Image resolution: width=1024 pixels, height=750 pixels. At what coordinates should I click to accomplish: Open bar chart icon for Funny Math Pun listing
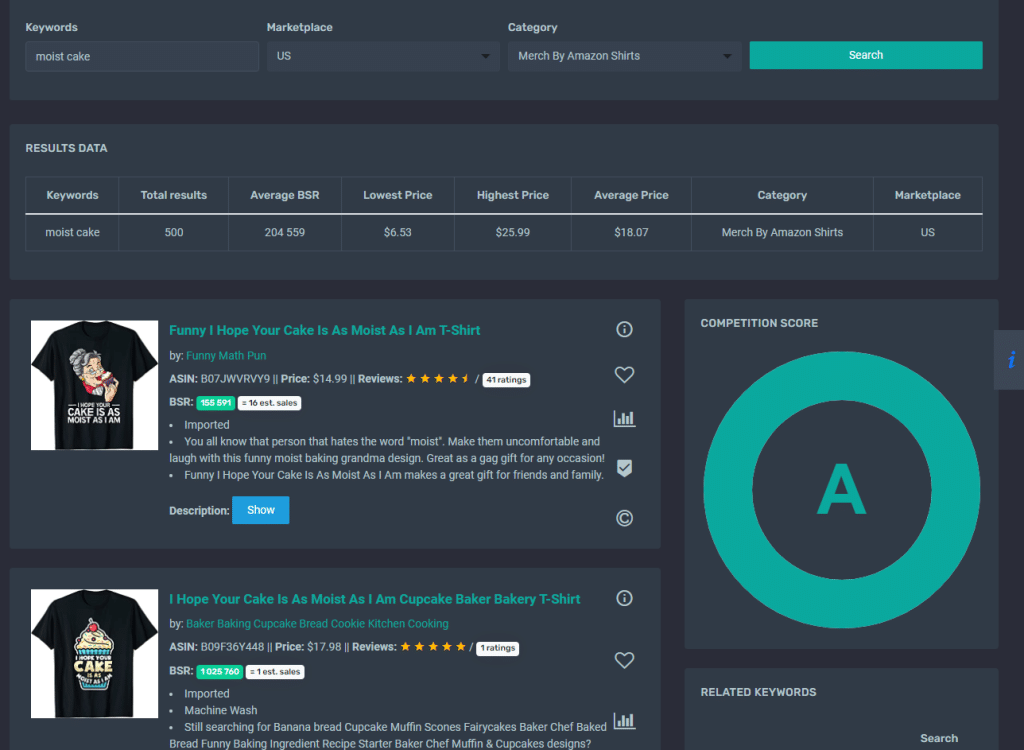(624, 418)
